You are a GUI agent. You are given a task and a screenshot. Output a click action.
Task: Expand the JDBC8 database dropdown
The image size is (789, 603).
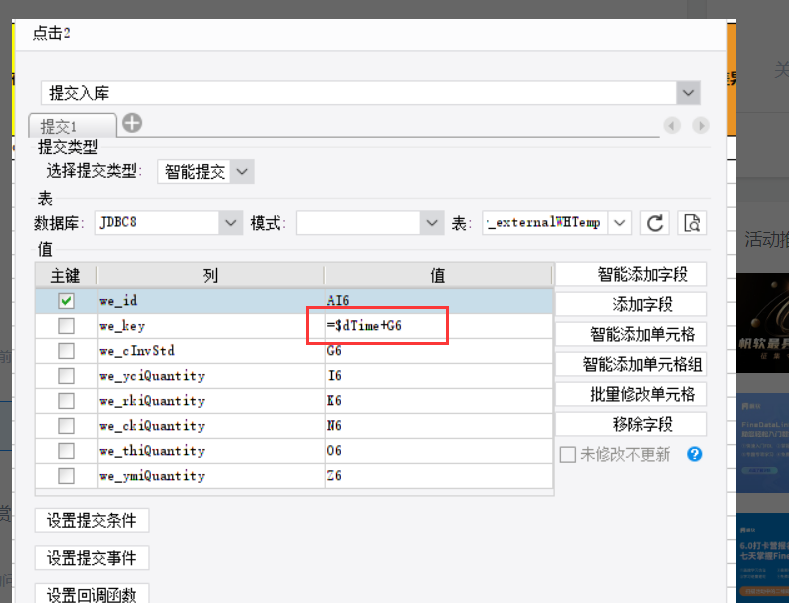click(x=230, y=222)
